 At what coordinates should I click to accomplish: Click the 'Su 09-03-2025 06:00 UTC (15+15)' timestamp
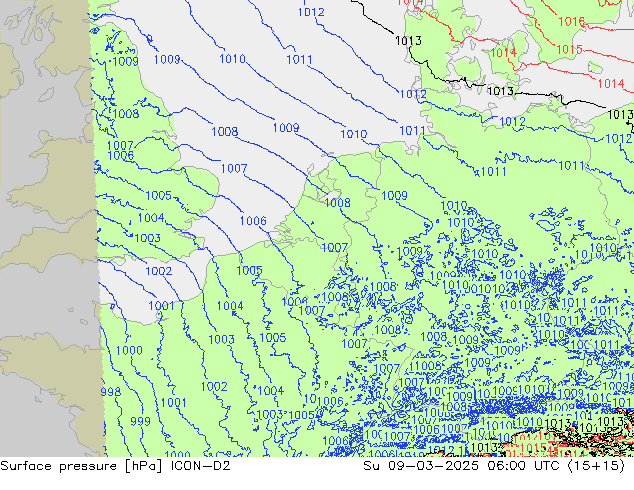point(494,466)
